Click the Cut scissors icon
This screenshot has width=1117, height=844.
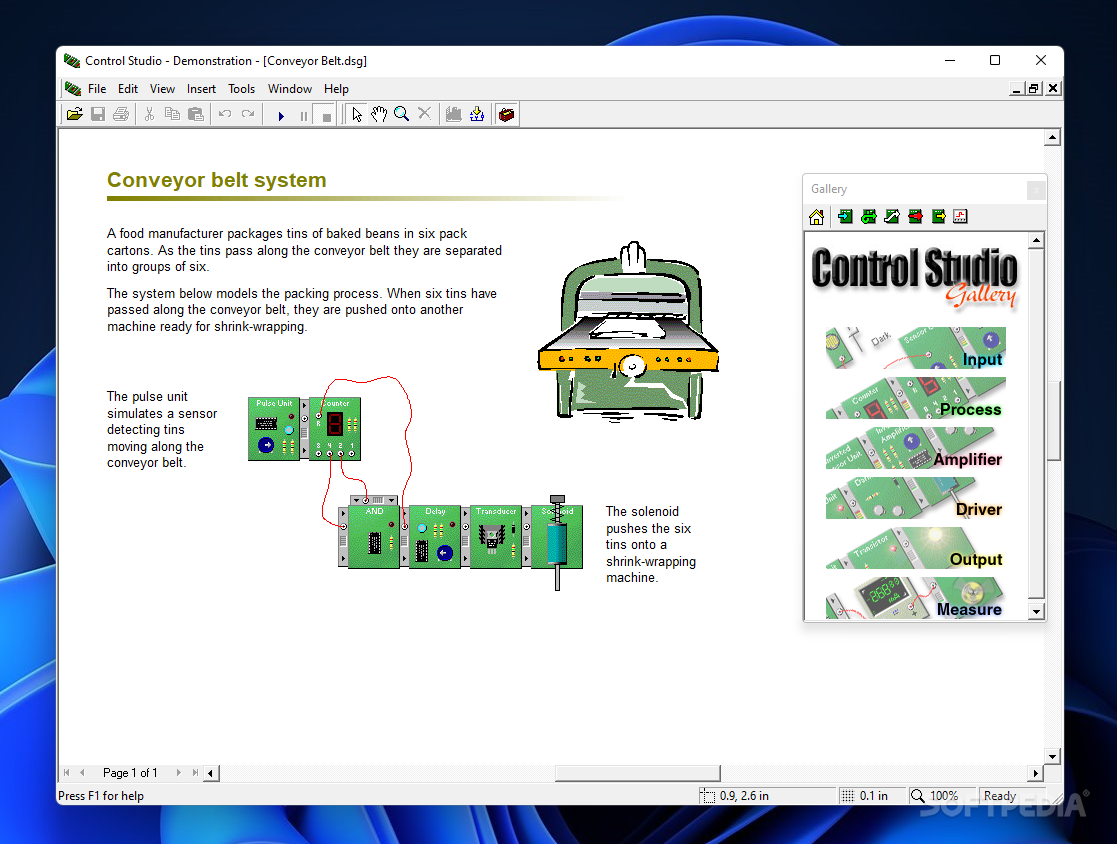pyautogui.click(x=149, y=114)
